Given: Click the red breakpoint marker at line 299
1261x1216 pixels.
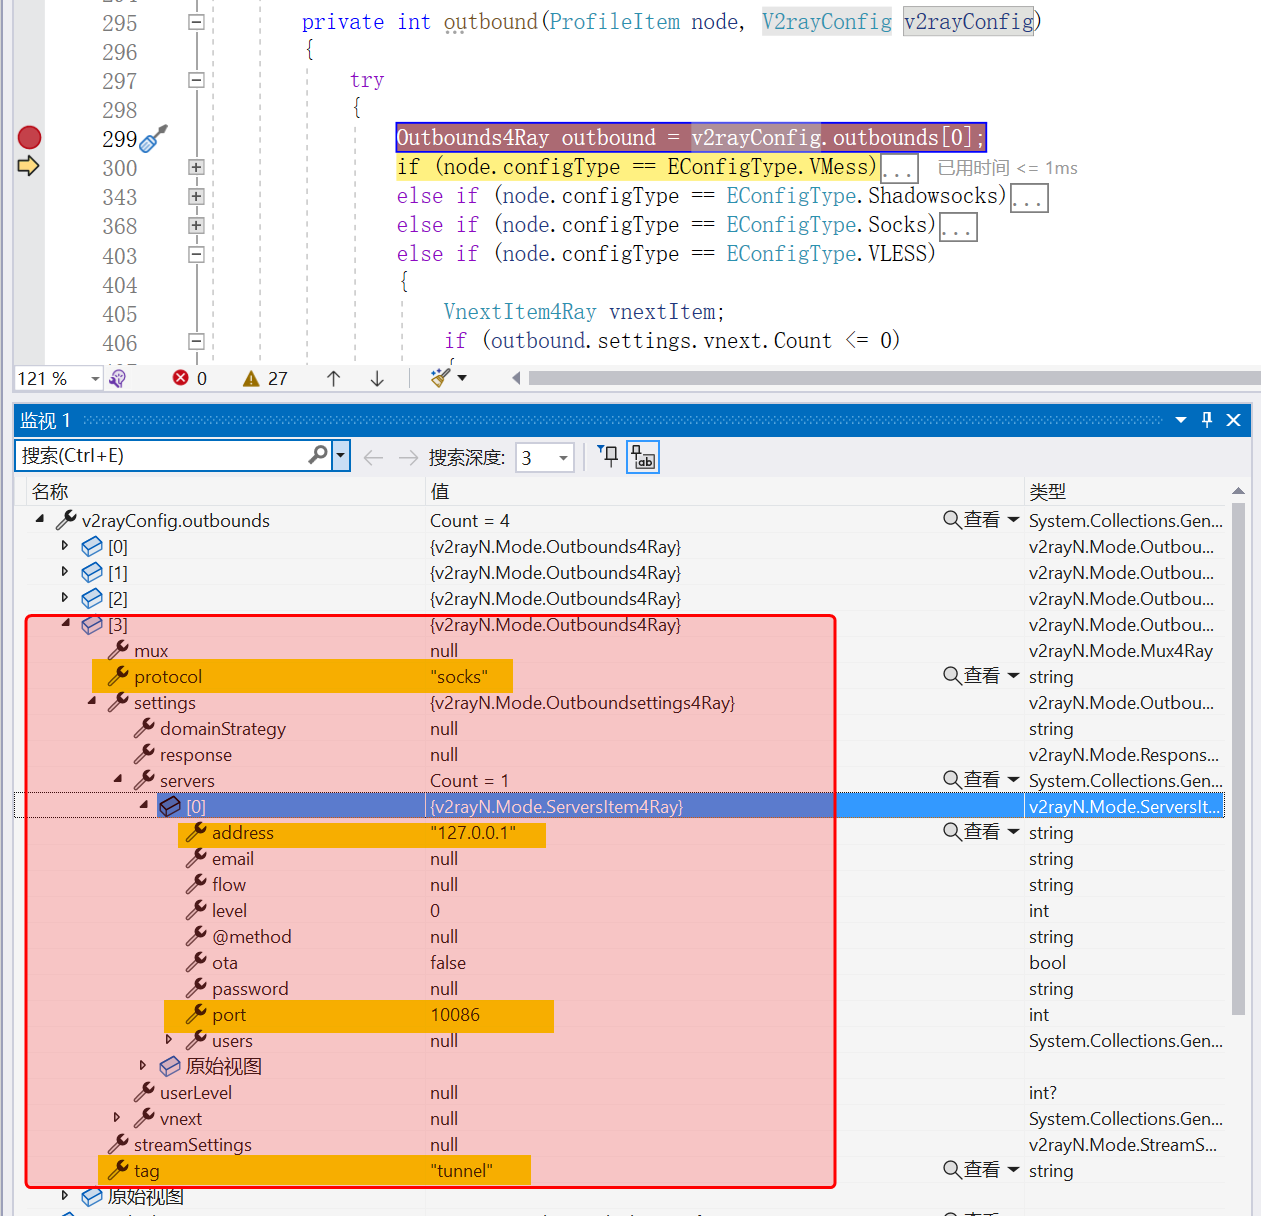Looking at the screenshot, I should [29, 138].
